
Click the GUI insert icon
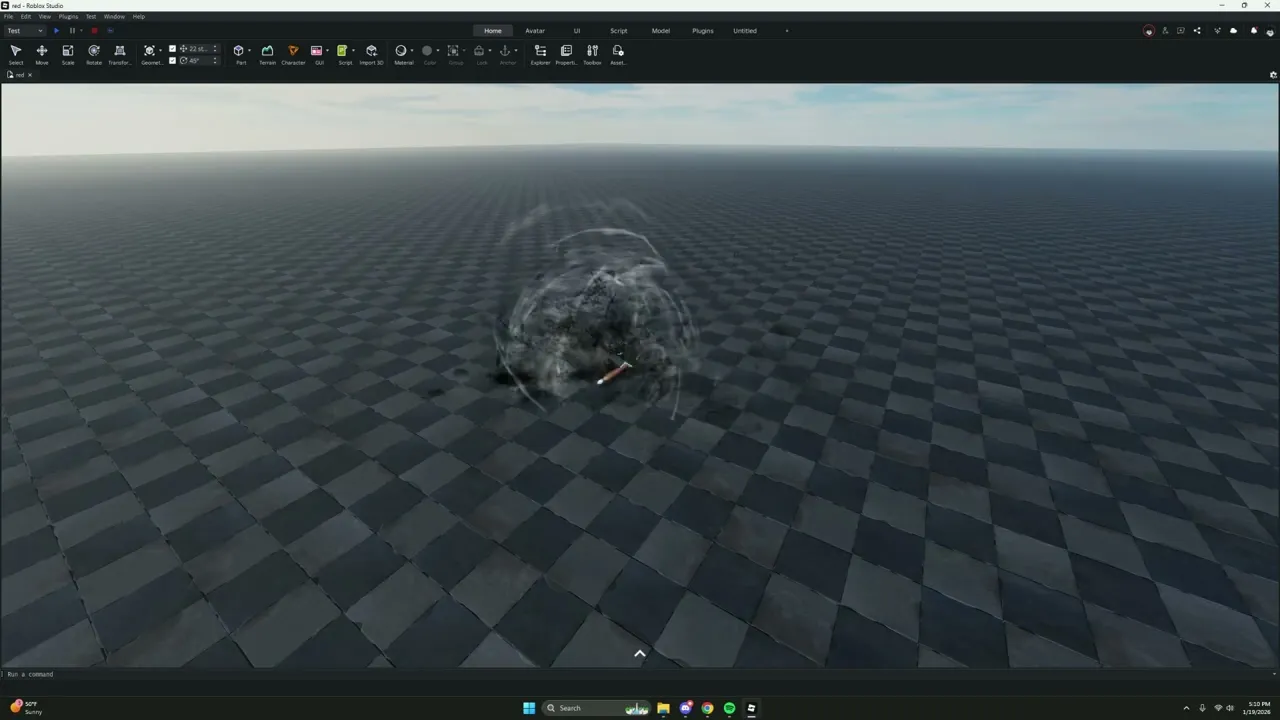pos(316,51)
